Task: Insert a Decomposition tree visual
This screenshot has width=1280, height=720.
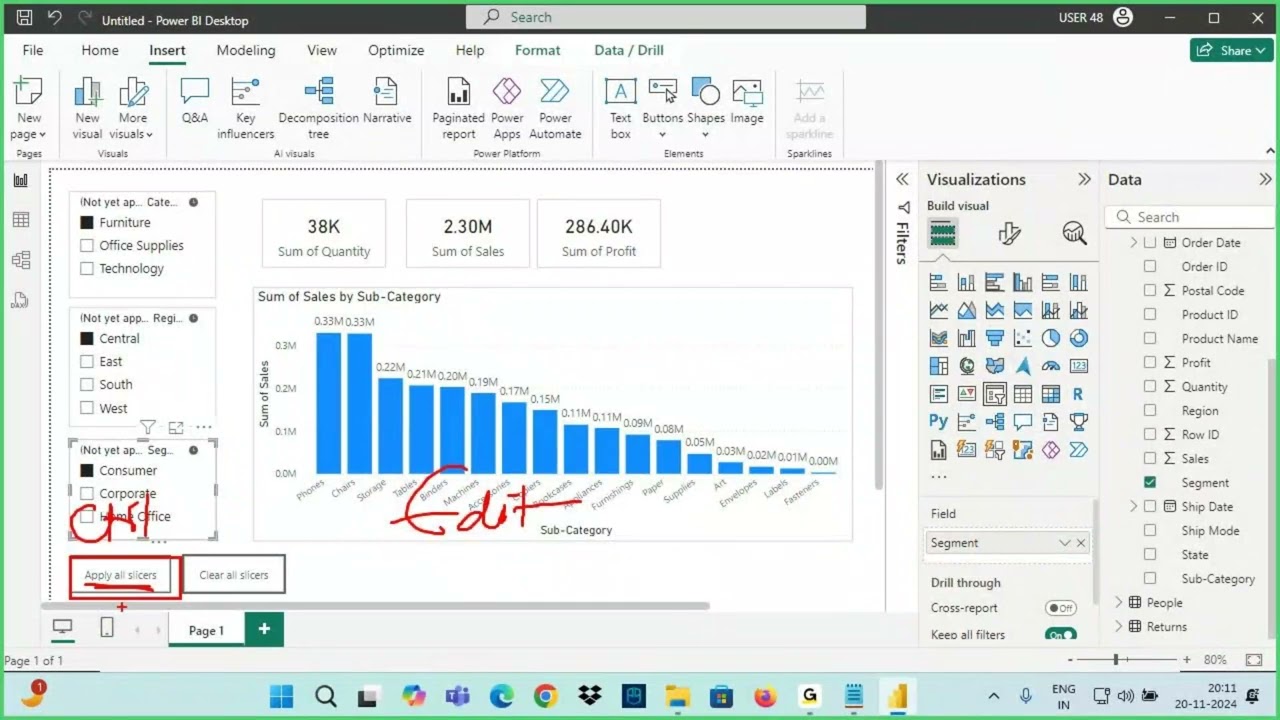Action: [x=318, y=108]
